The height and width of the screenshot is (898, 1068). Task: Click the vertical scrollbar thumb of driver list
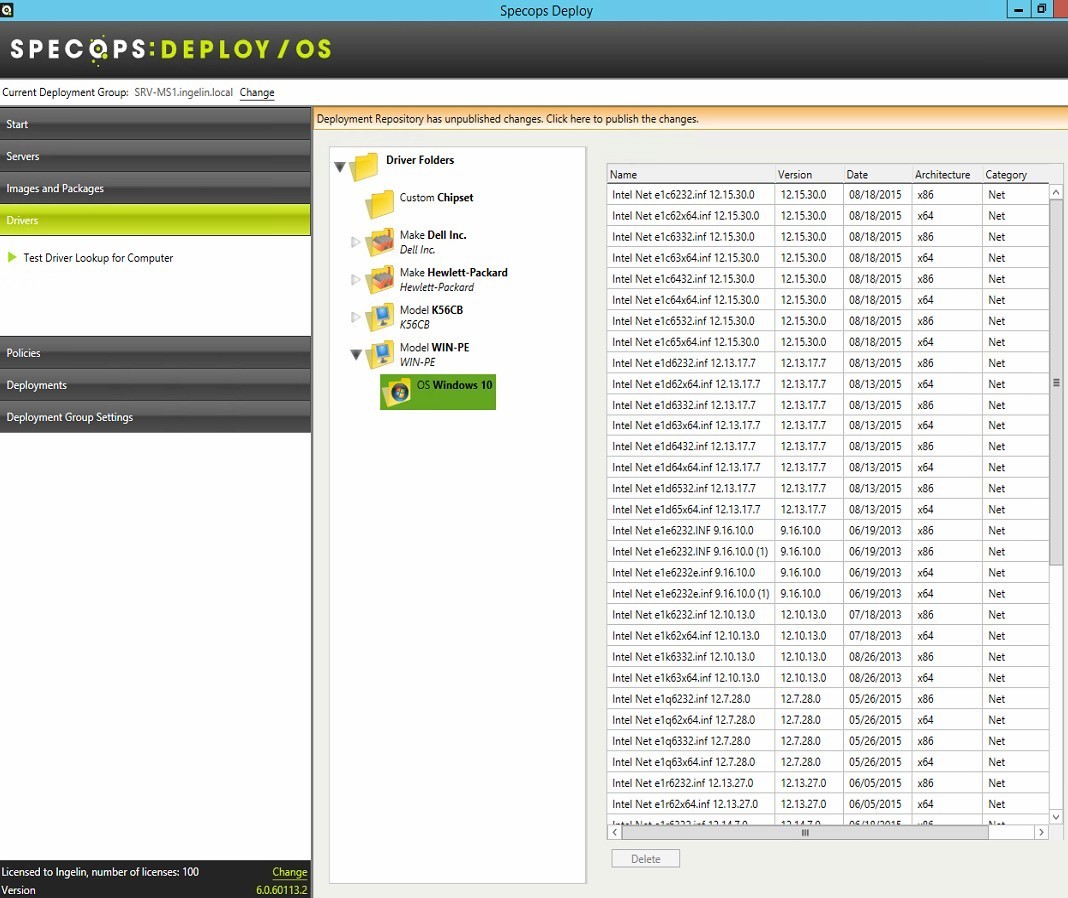point(1056,382)
